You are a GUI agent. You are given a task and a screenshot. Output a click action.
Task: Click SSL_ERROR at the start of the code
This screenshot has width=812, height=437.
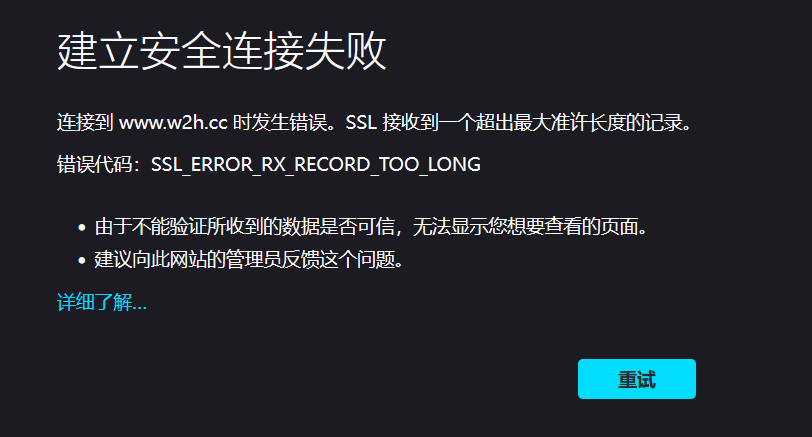(201, 165)
